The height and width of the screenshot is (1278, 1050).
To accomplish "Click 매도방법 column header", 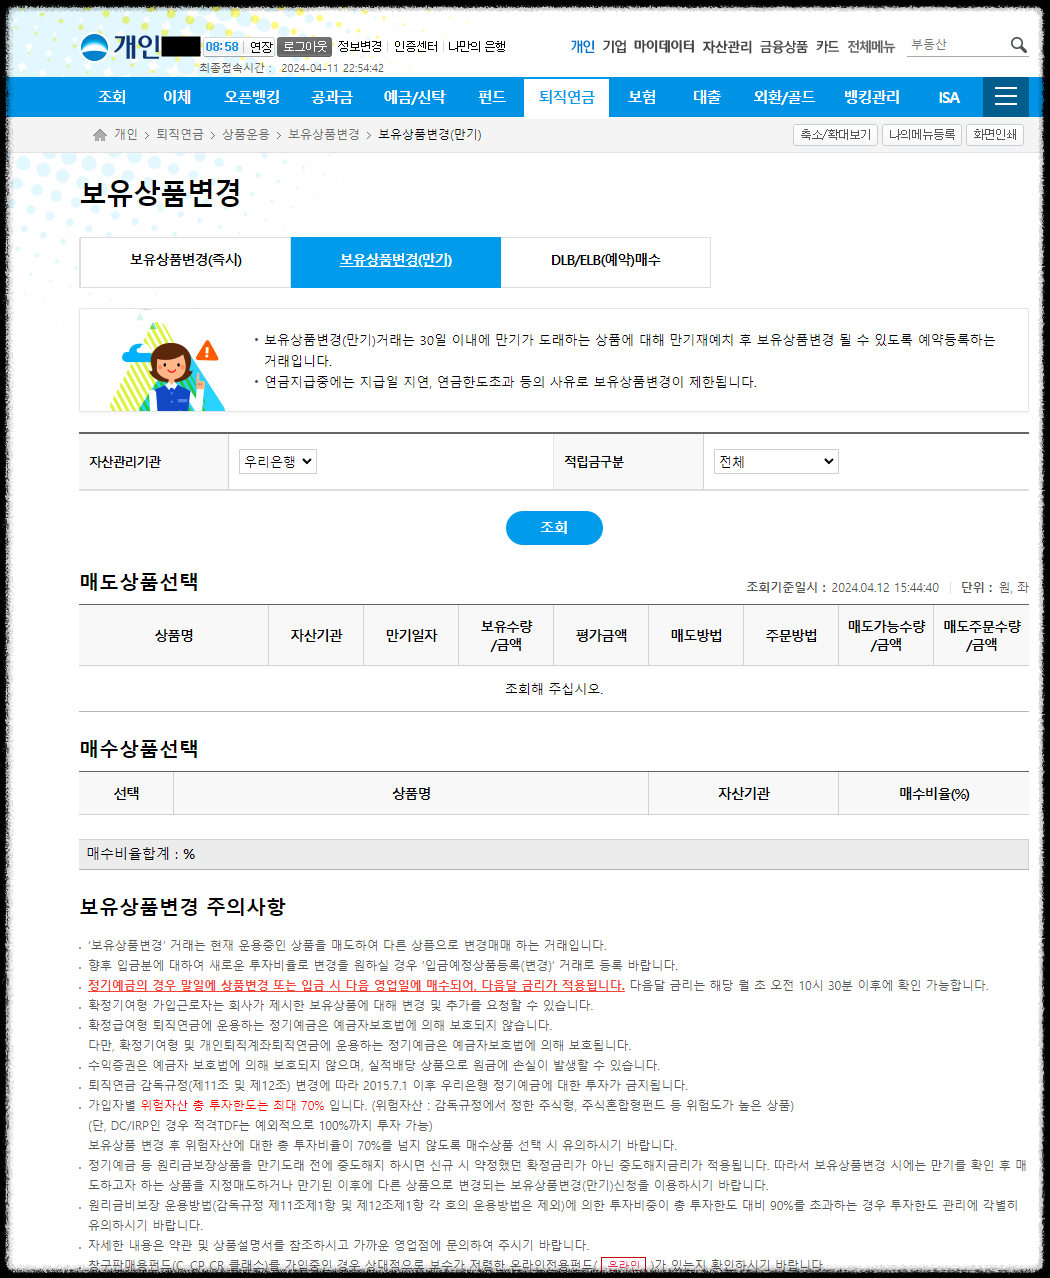I will point(696,635).
